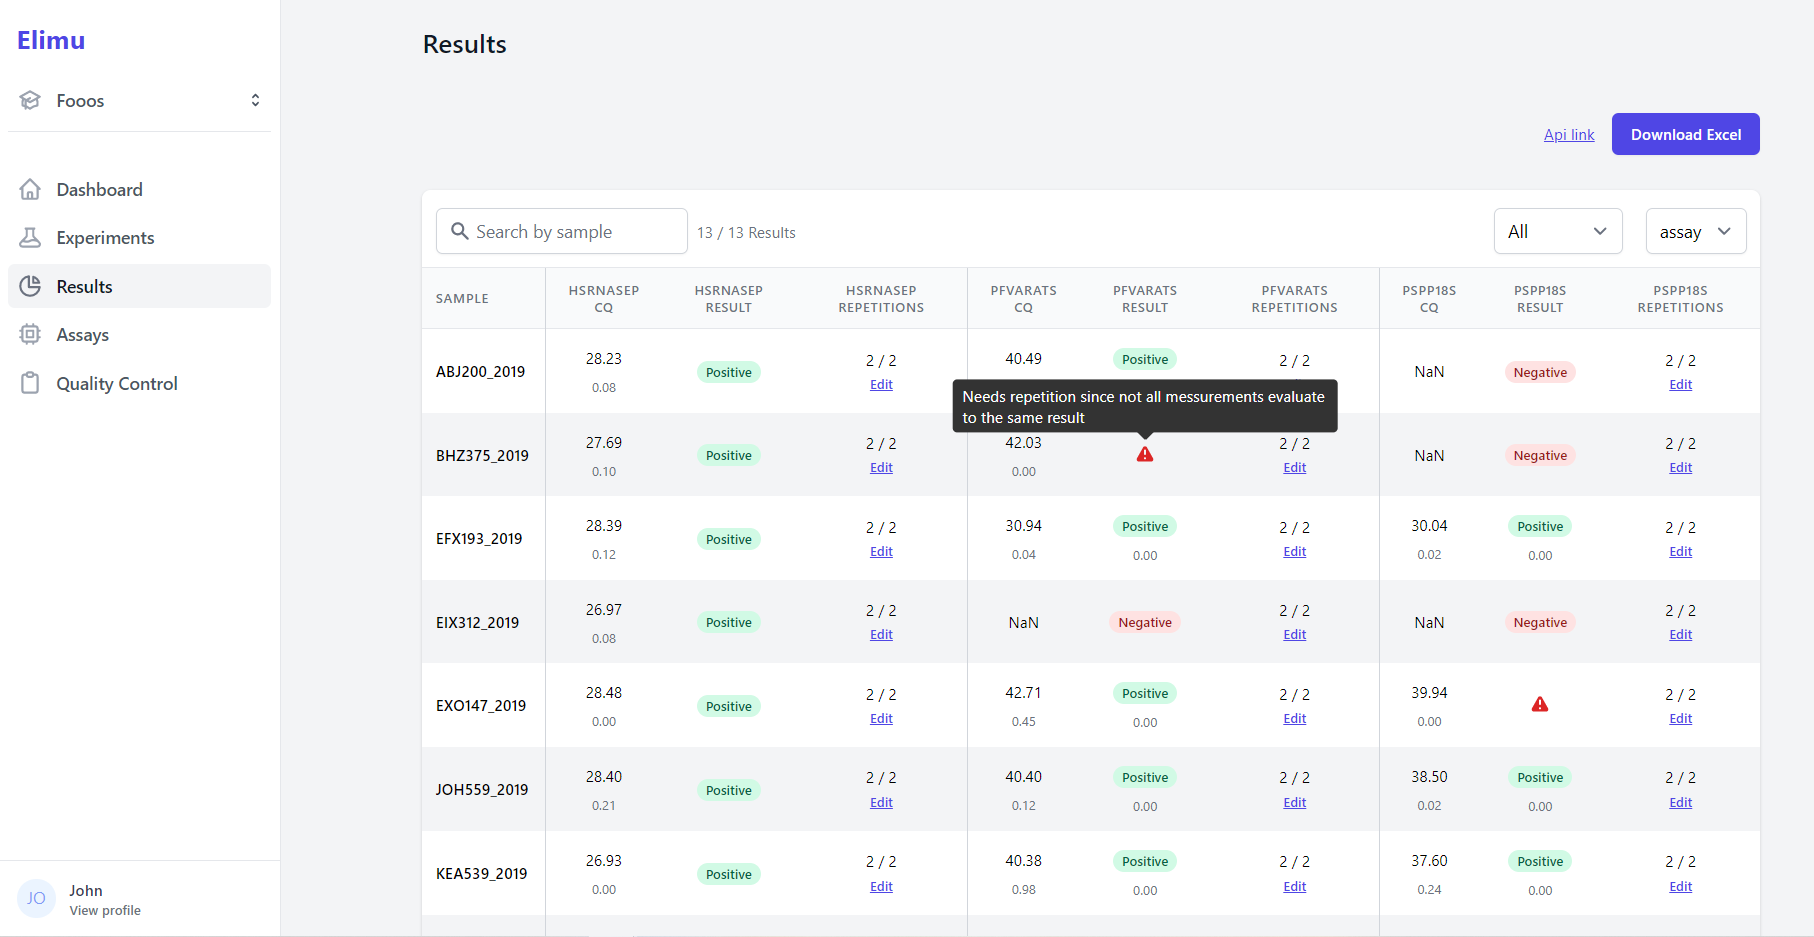Download results as Excel
Screen dimensions: 1814x937
[1685, 134]
